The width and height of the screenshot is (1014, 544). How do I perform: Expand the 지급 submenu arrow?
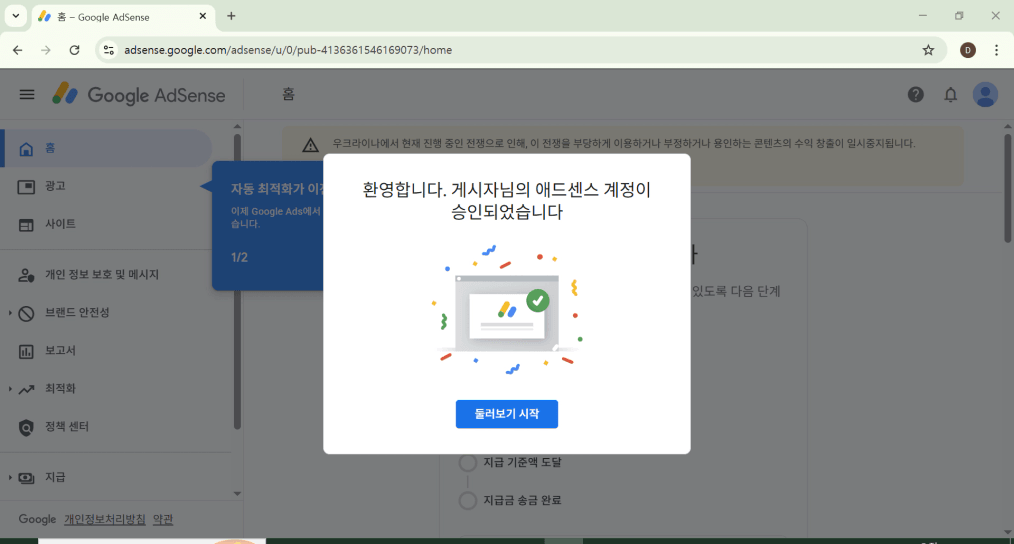(10, 478)
